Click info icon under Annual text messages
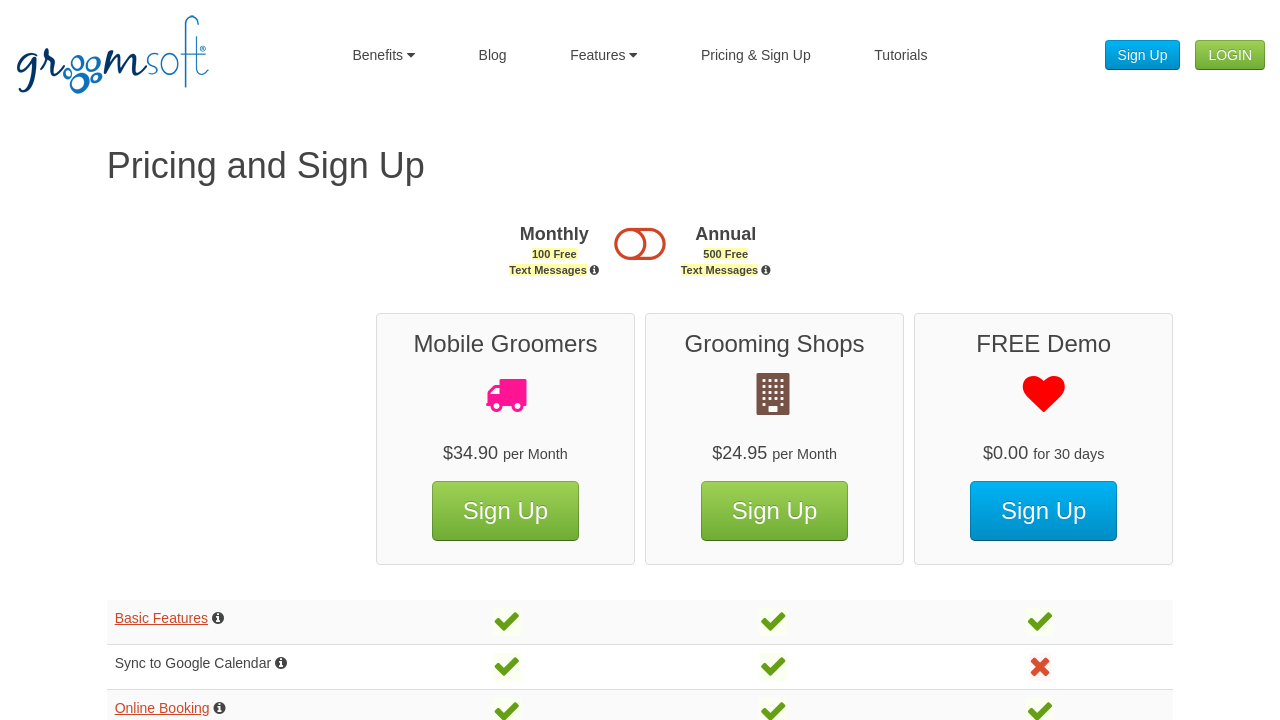 tap(766, 270)
